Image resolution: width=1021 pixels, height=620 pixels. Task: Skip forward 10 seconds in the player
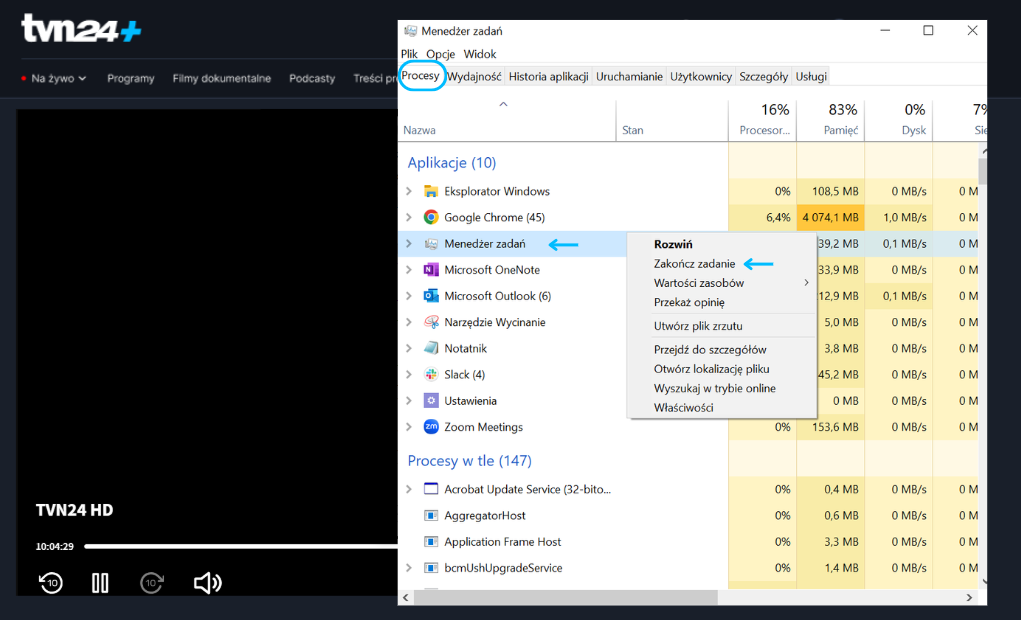click(152, 582)
